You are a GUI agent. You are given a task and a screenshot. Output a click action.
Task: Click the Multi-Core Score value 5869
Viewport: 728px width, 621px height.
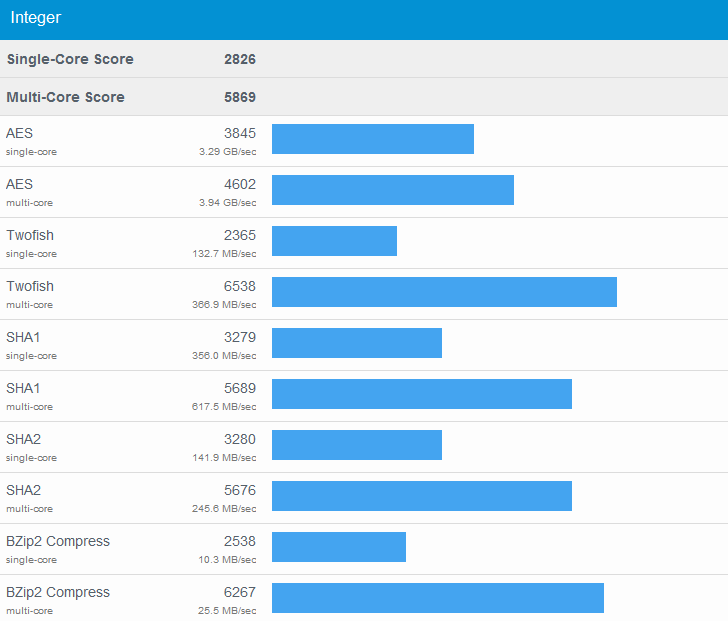[240, 97]
